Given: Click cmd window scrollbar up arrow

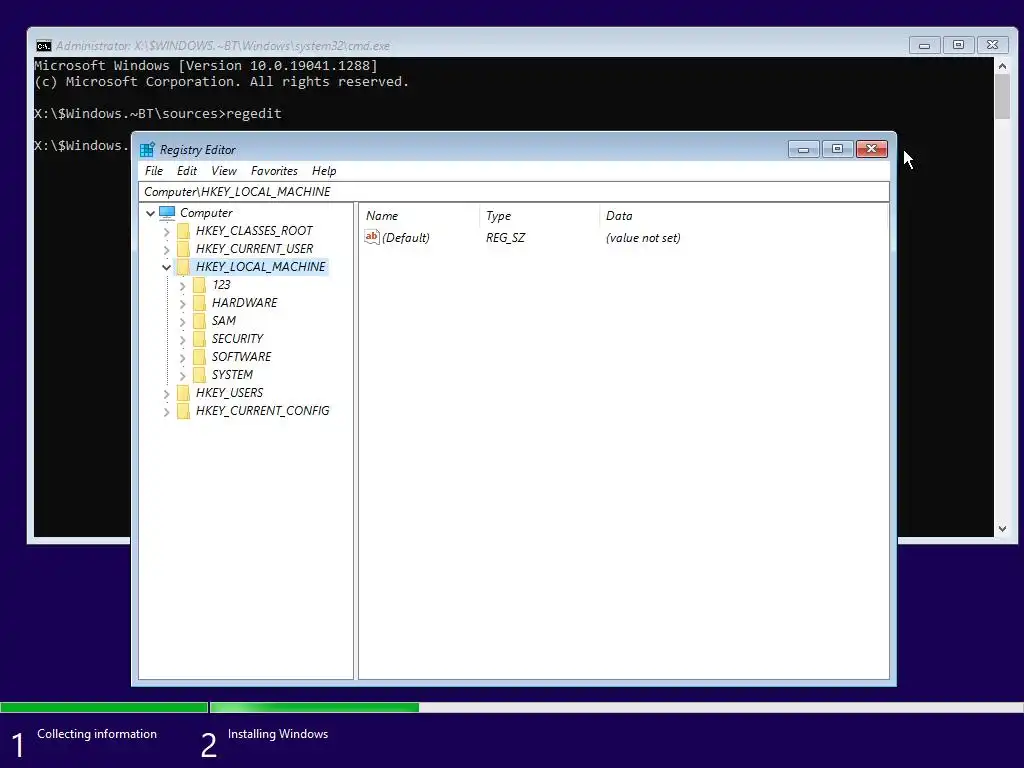Looking at the screenshot, I should pos(1002,65).
